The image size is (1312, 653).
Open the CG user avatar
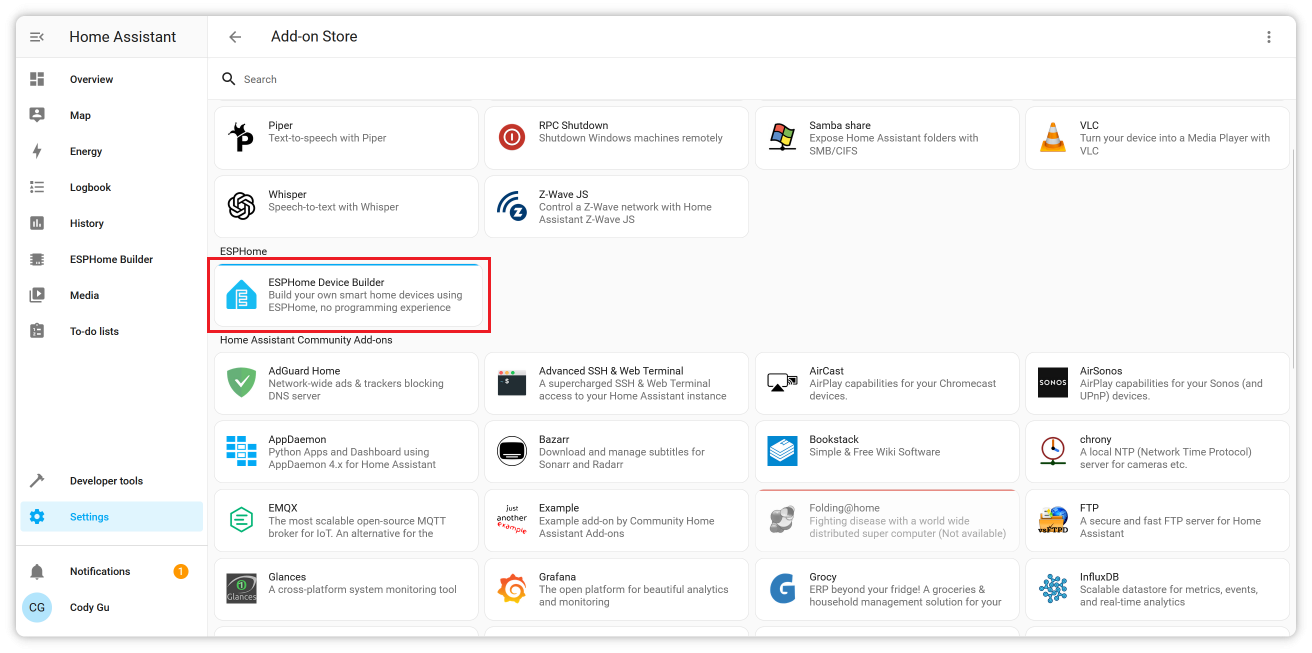[x=37, y=608]
